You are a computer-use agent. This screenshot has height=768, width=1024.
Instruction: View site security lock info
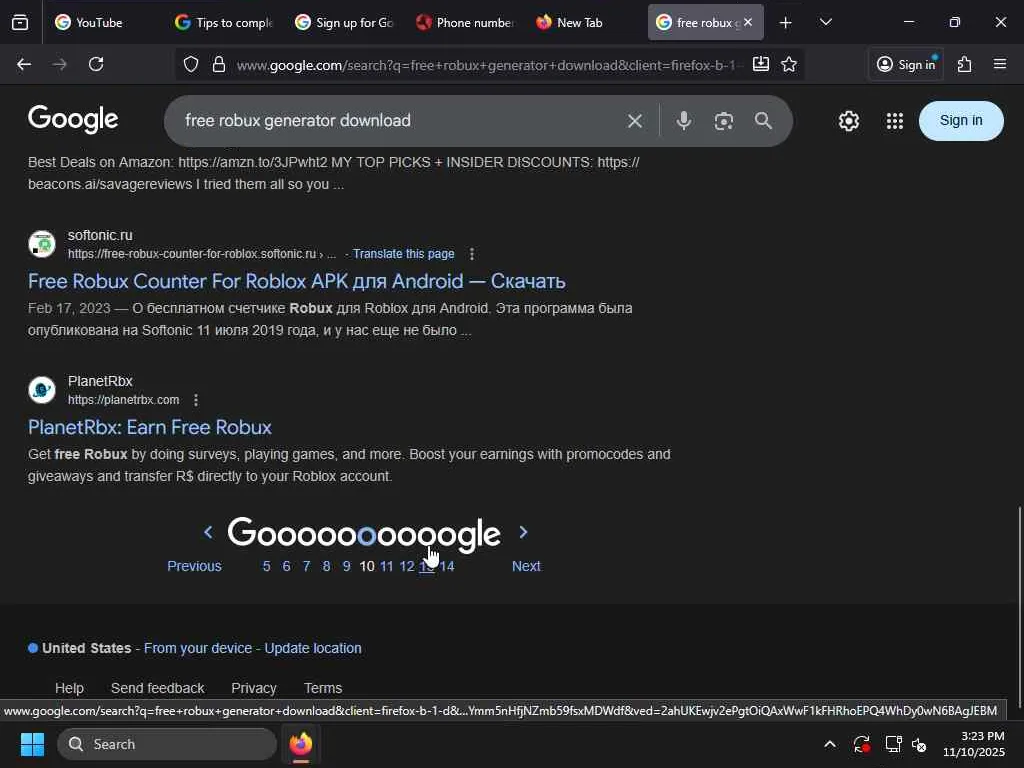coord(219,65)
